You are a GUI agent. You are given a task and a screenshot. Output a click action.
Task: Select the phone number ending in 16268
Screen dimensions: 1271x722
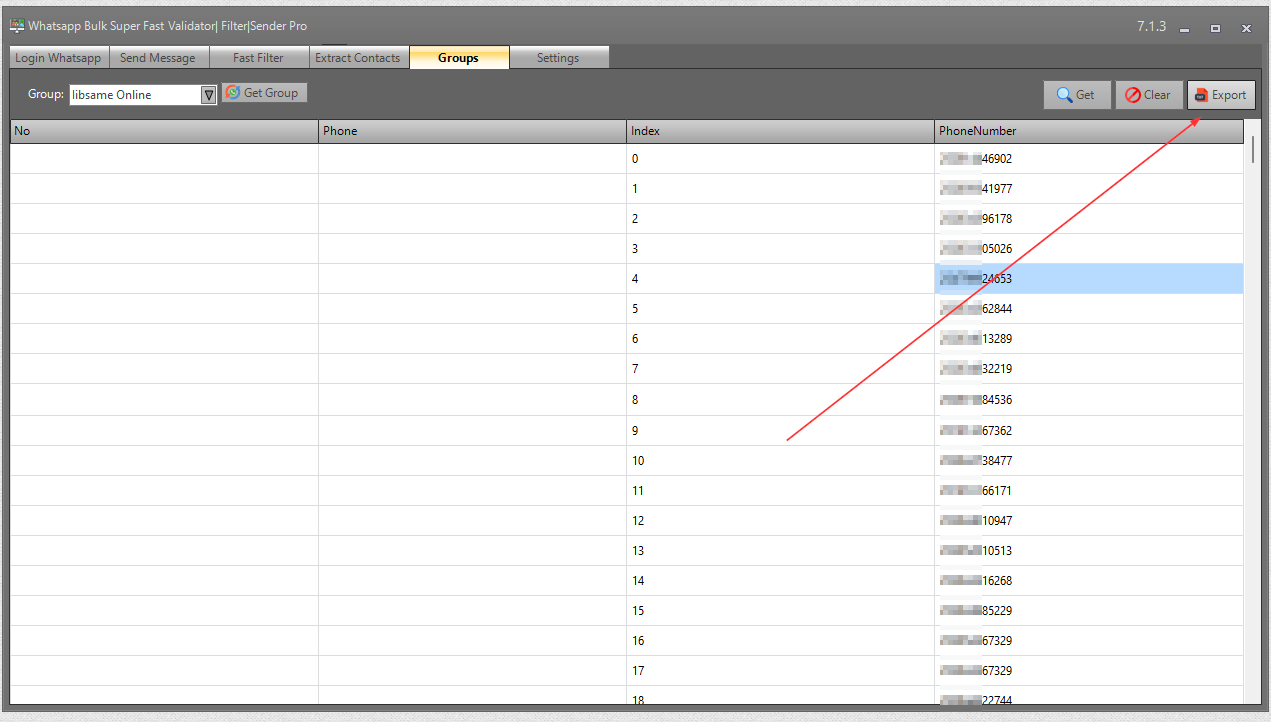point(1089,581)
